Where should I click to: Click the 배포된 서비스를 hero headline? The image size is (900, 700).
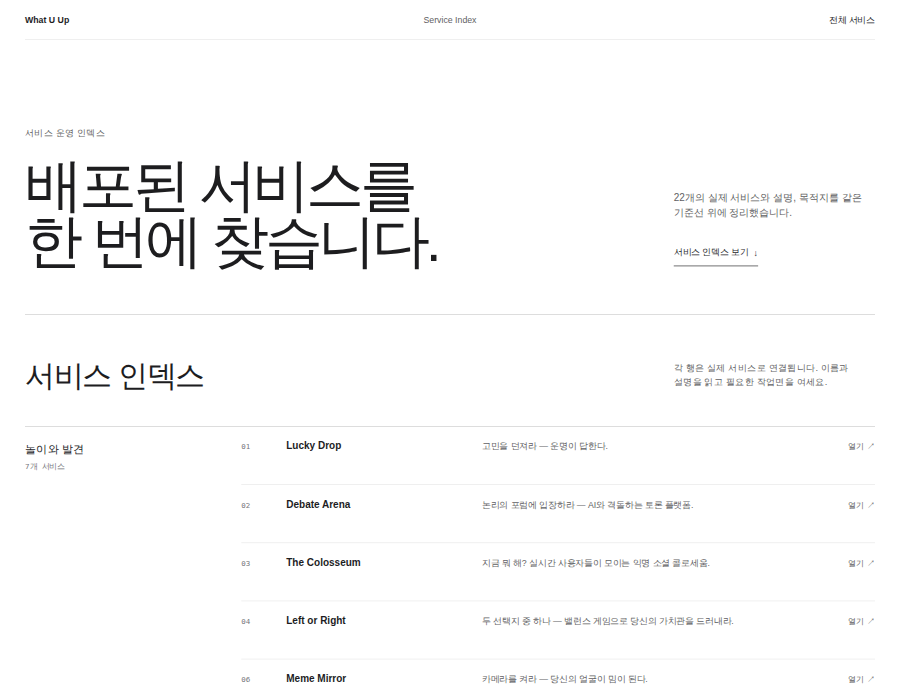pyautogui.click(x=231, y=215)
